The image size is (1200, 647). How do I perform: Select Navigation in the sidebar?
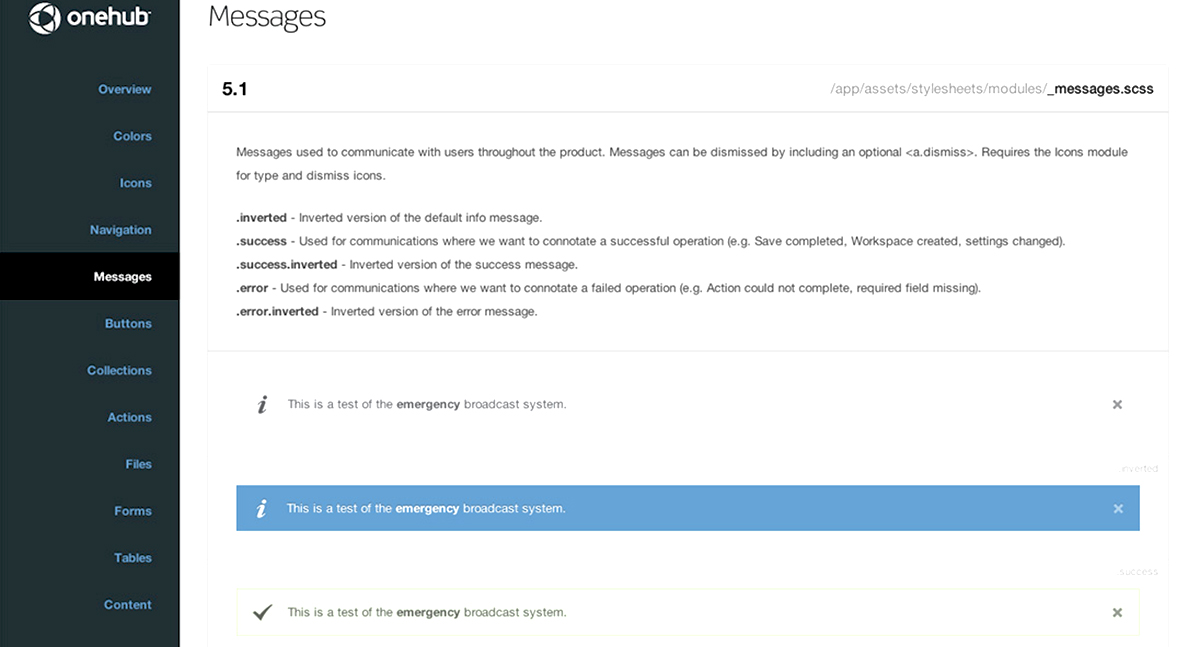tap(121, 230)
